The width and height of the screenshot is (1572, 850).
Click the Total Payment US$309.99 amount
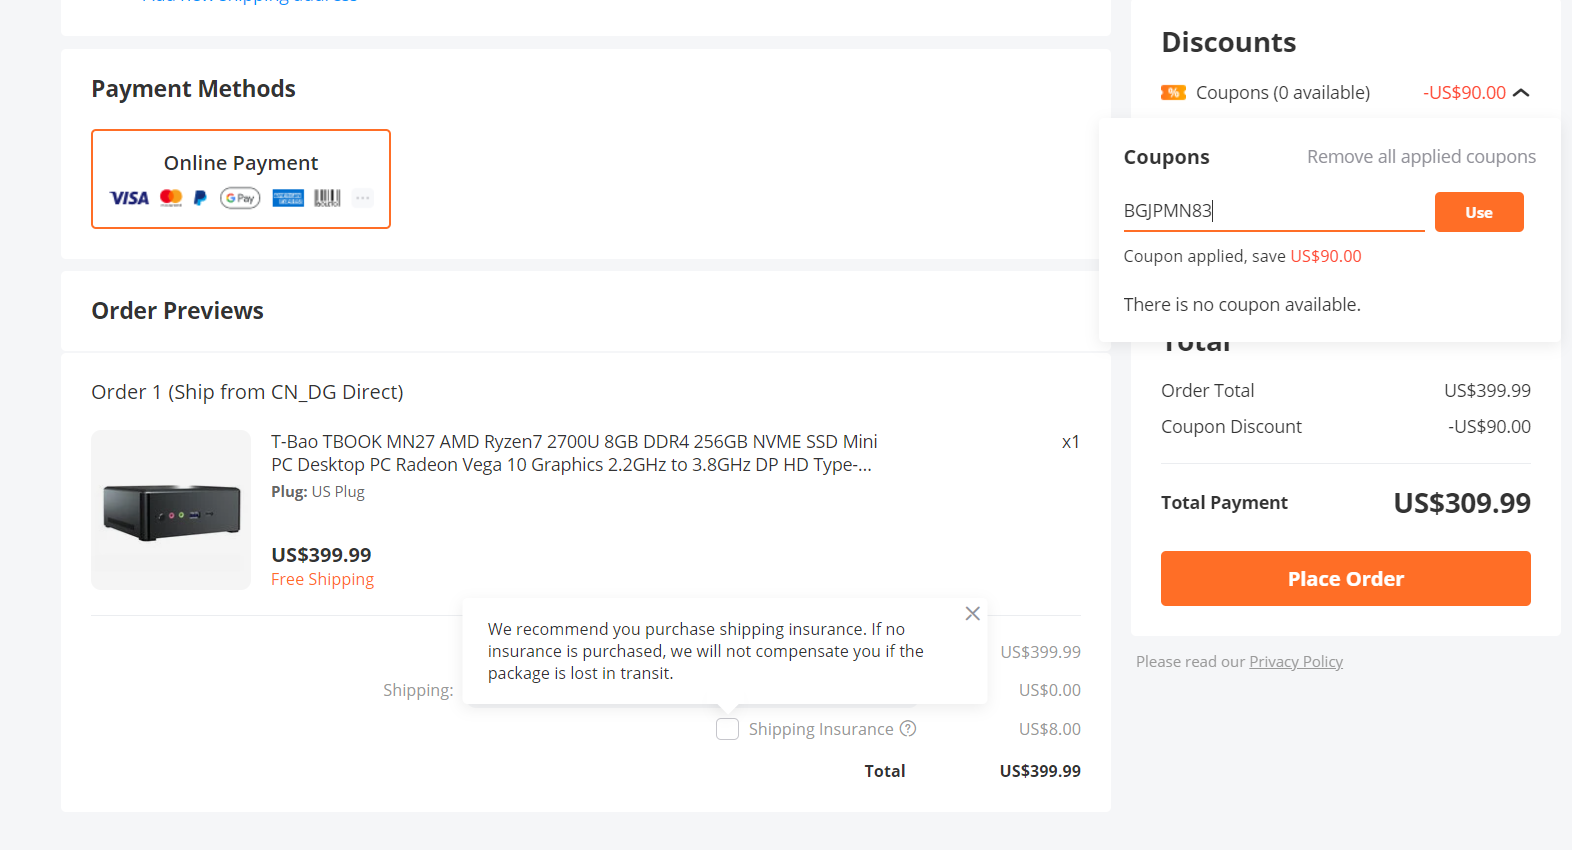[x=1462, y=503]
